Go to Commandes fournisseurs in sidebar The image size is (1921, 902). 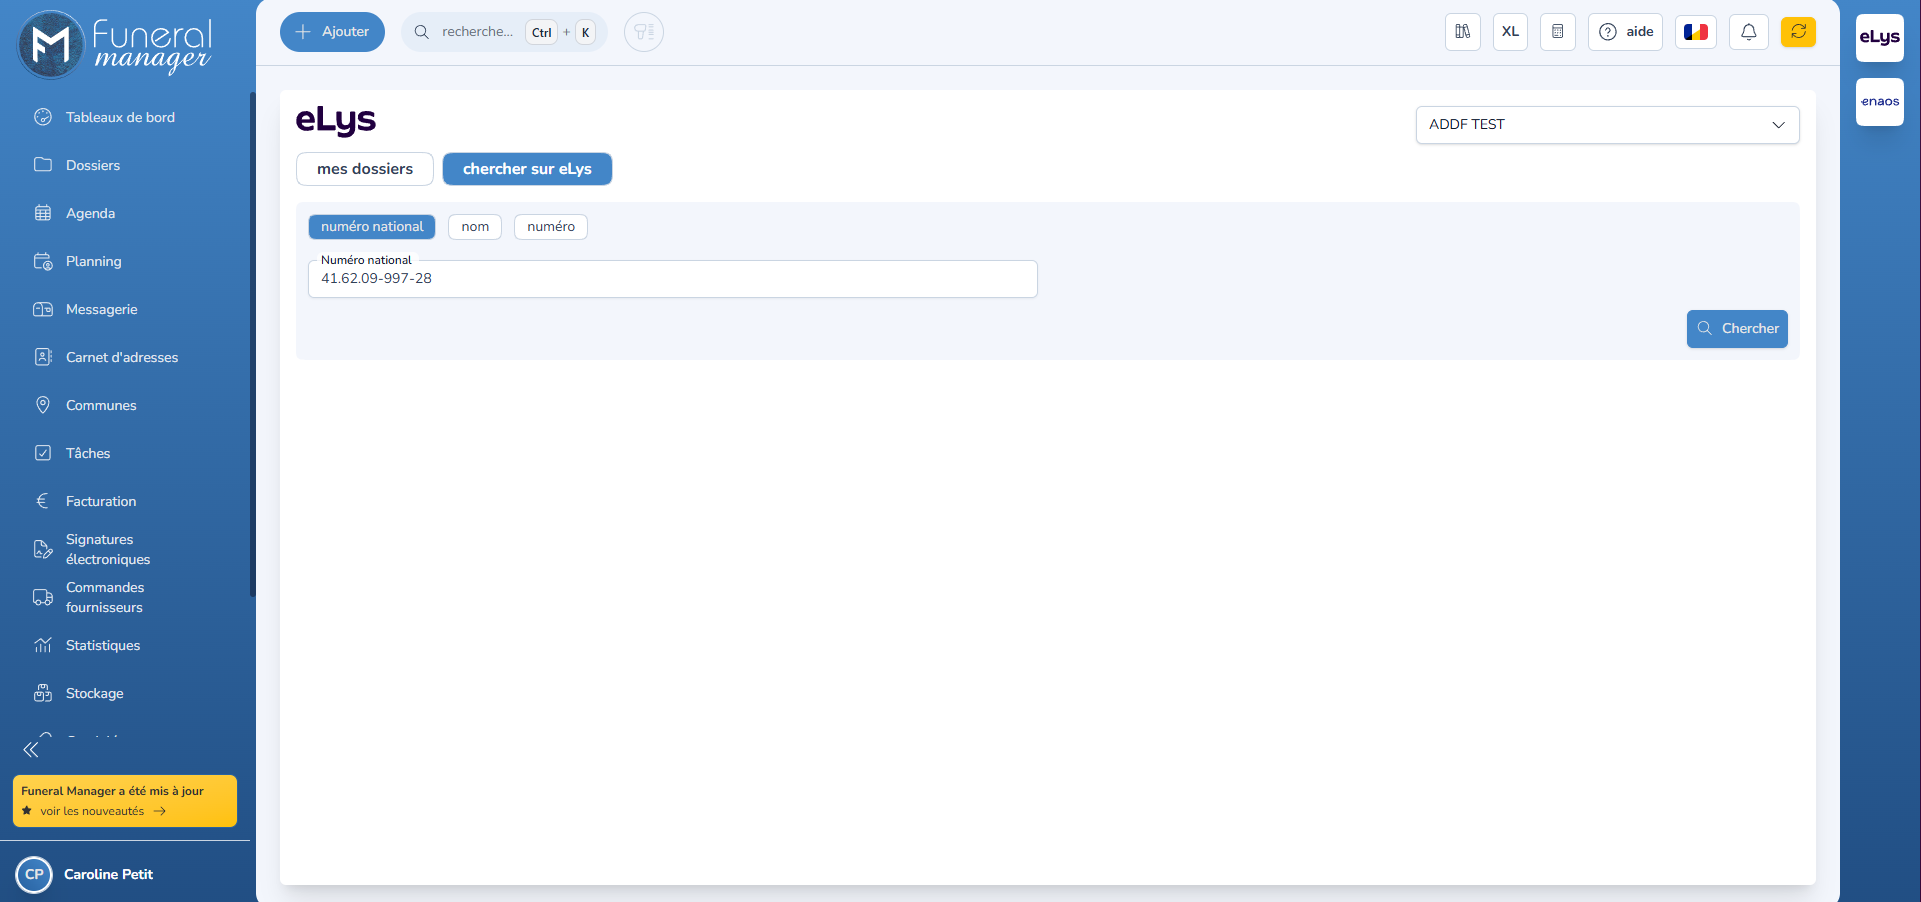click(x=105, y=597)
